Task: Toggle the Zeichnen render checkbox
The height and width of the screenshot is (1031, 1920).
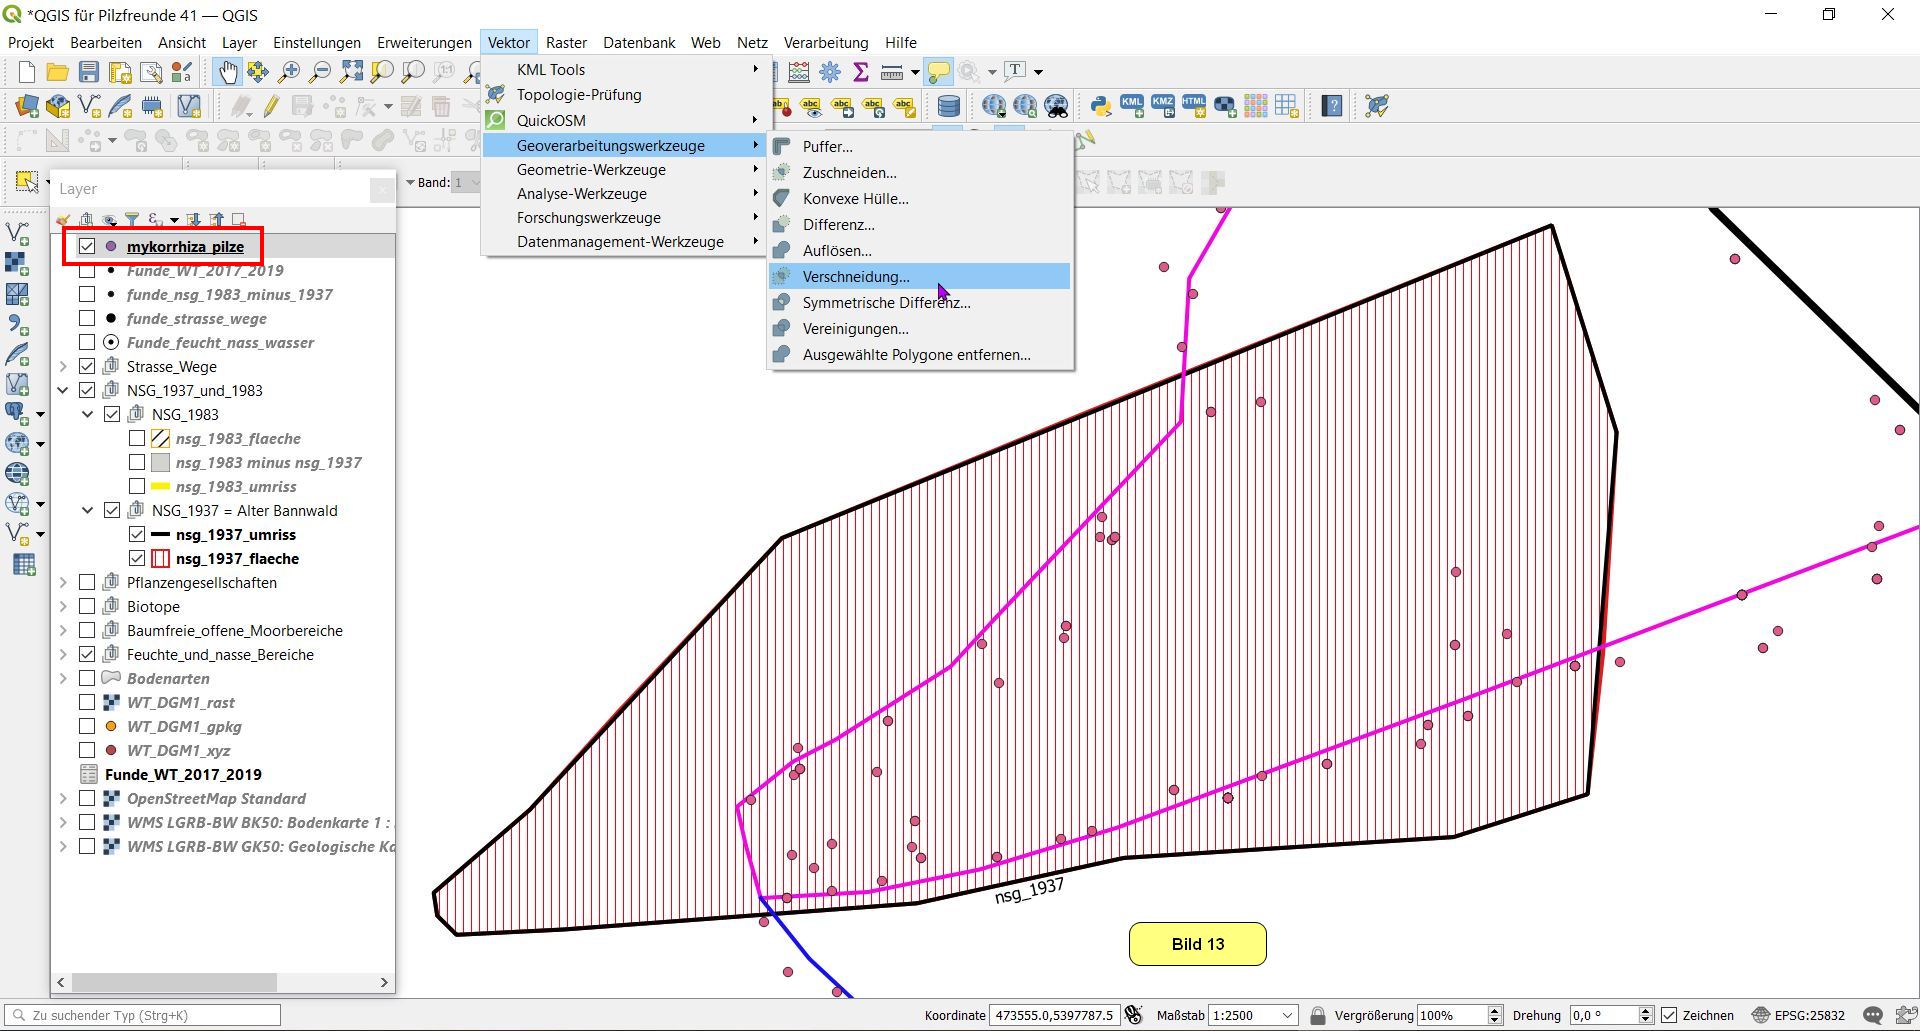Action: click(1669, 1015)
